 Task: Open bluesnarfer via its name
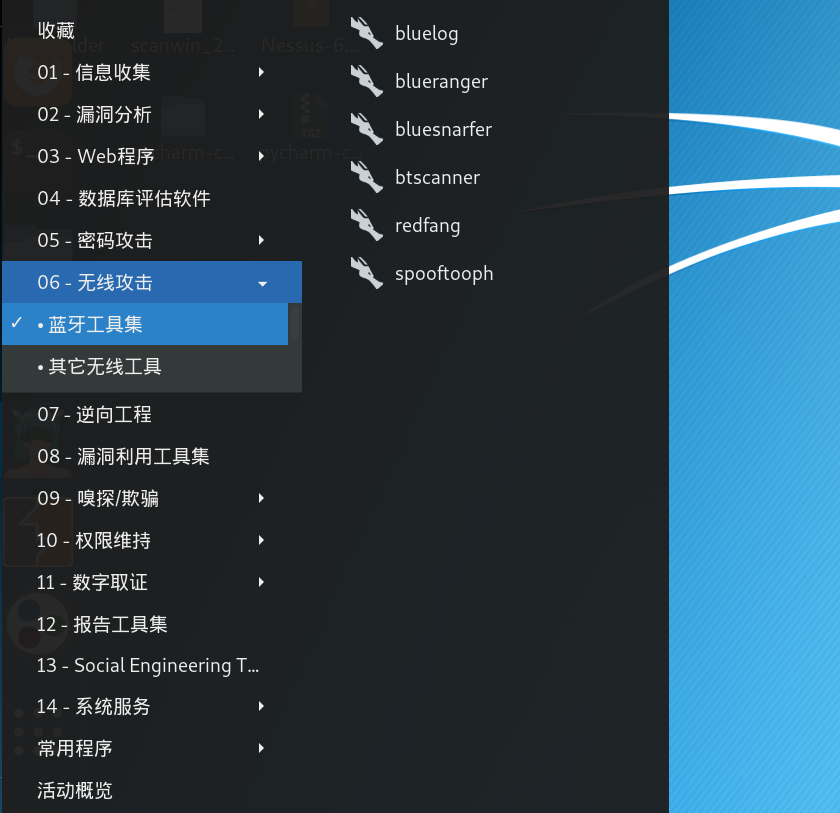443,130
